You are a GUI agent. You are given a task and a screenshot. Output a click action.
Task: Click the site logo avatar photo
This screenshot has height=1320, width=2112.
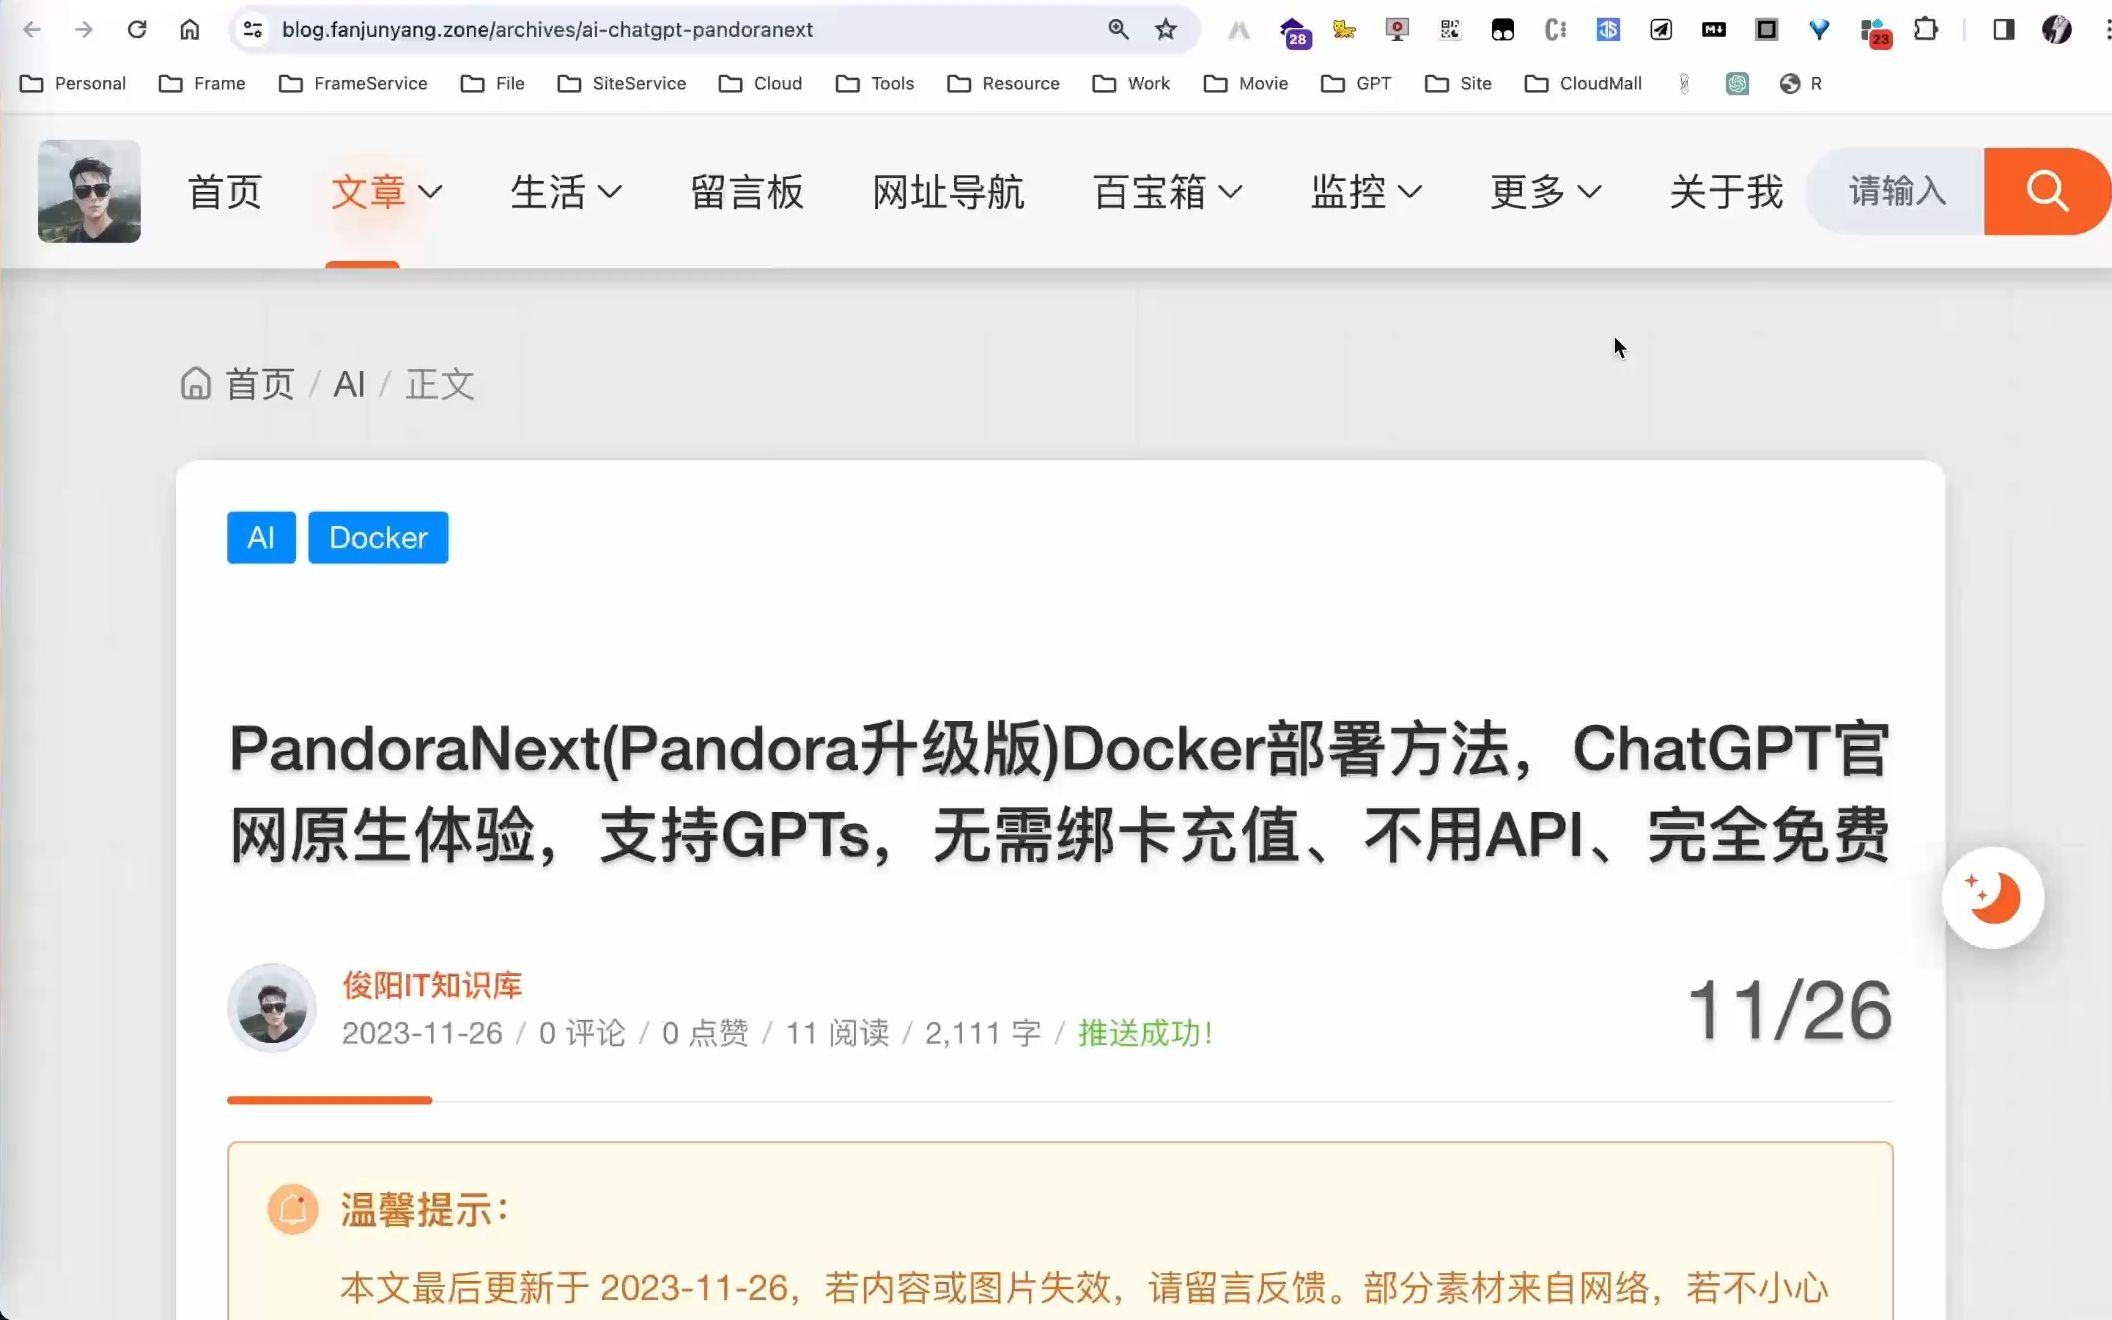[89, 191]
